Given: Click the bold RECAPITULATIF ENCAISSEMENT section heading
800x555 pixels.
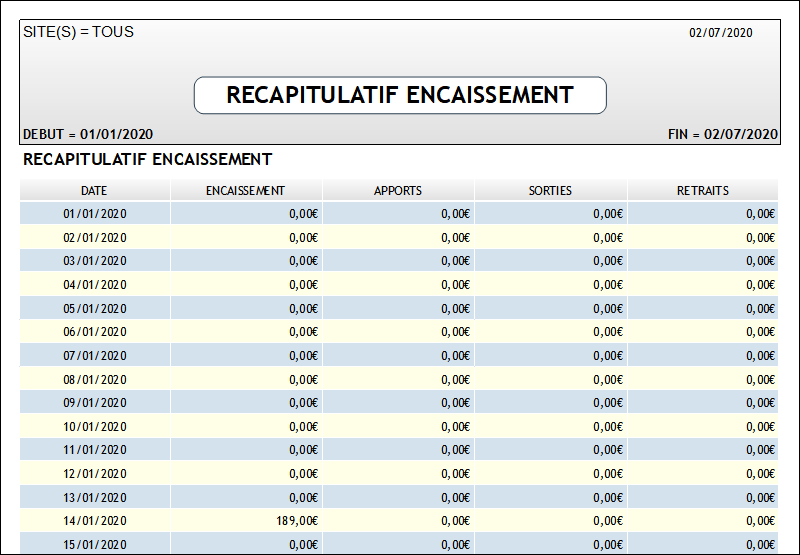Looking at the screenshot, I should [147, 159].
